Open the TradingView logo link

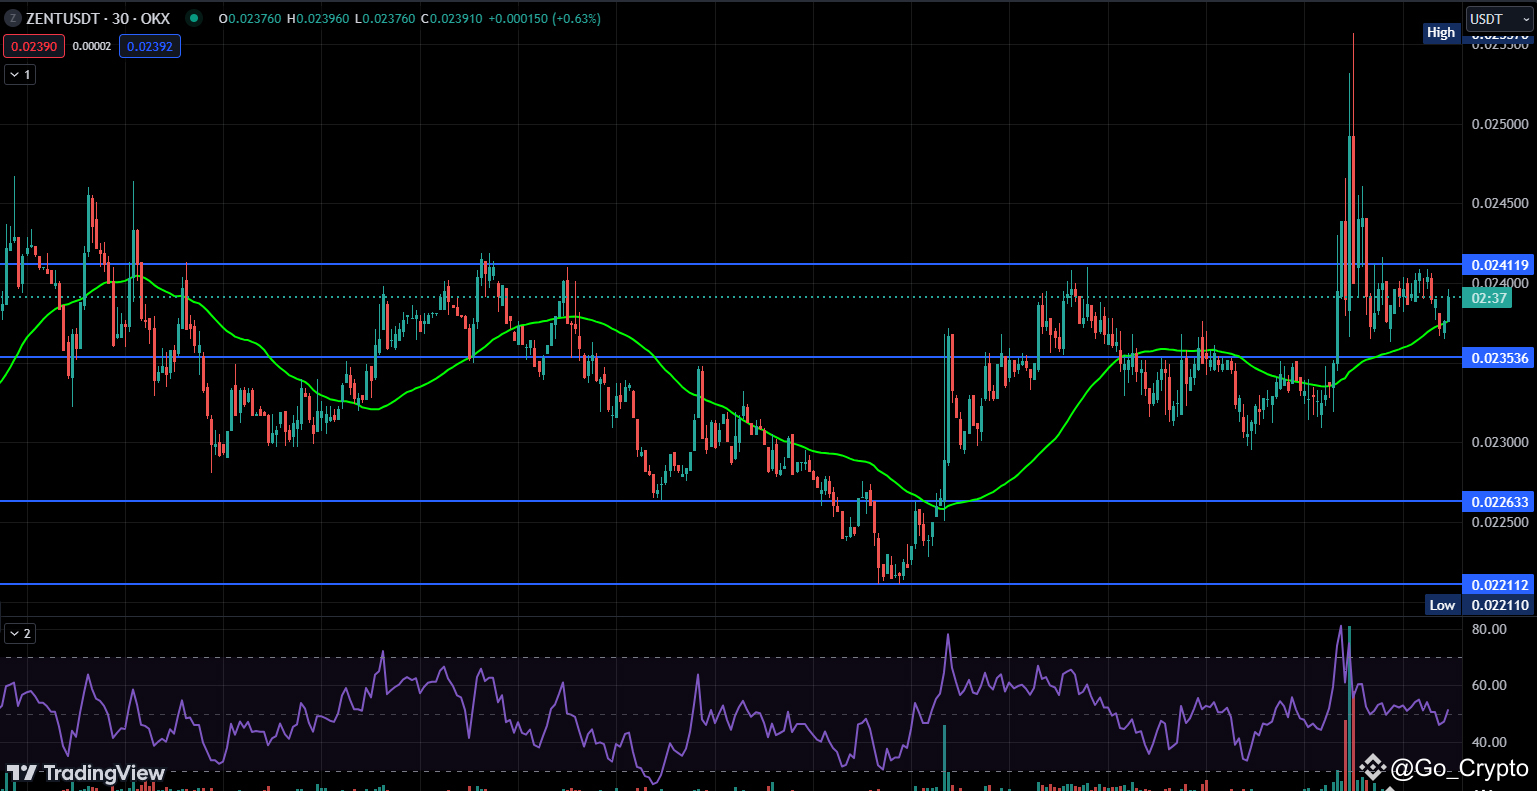[x=85, y=773]
